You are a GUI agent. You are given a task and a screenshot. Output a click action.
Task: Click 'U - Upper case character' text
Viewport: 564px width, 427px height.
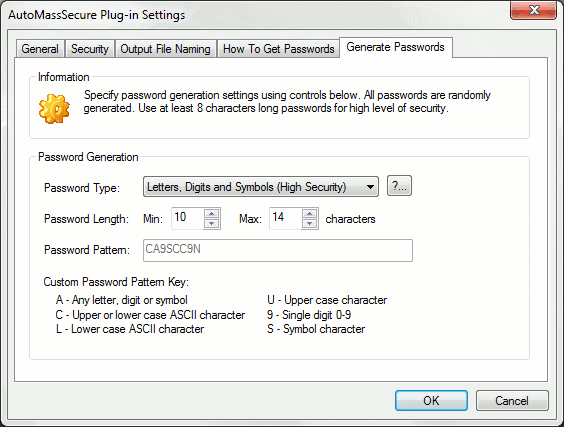tap(327, 300)
